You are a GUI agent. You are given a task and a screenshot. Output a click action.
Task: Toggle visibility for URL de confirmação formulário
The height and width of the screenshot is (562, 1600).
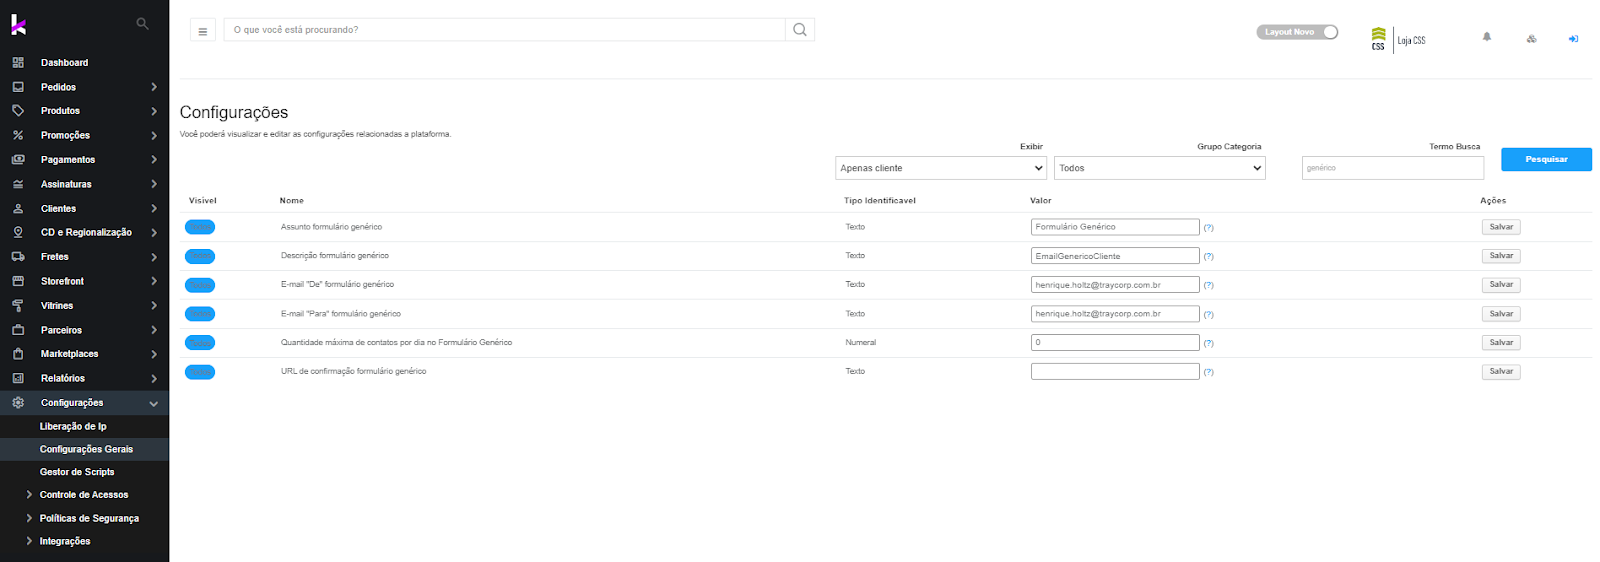[200, 372]
